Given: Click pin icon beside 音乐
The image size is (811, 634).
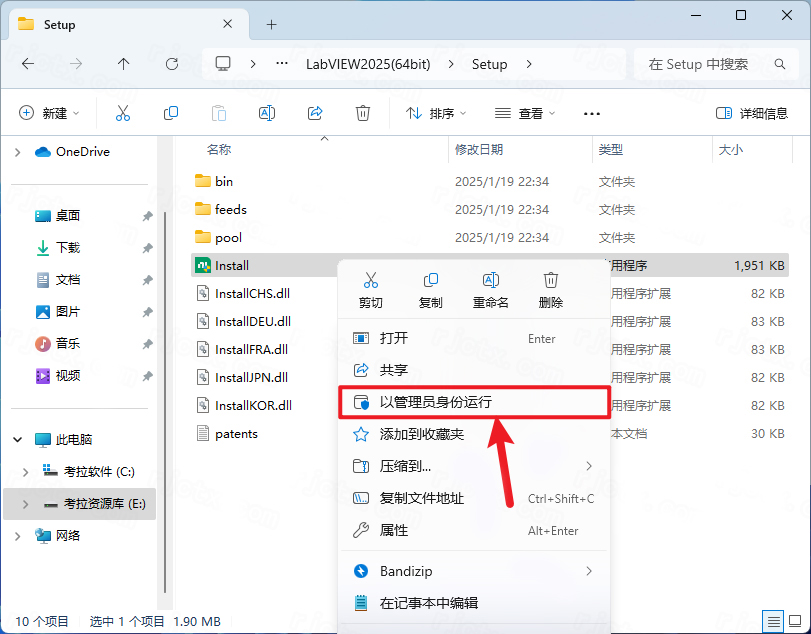Looking at the screenshot, I should tap(147, 344).
